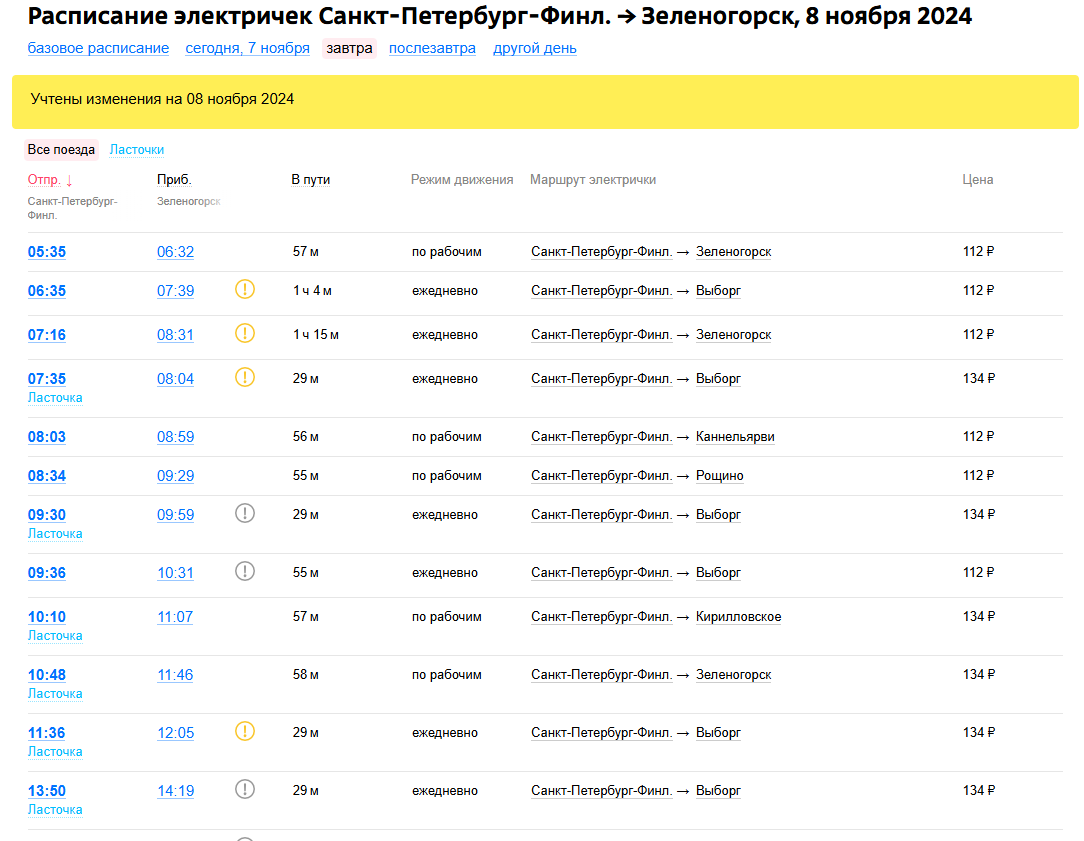The image size is (1084, 841).
Task: Select the Все поезда filter
Action: pyautogui.click(x=62, y=149)
